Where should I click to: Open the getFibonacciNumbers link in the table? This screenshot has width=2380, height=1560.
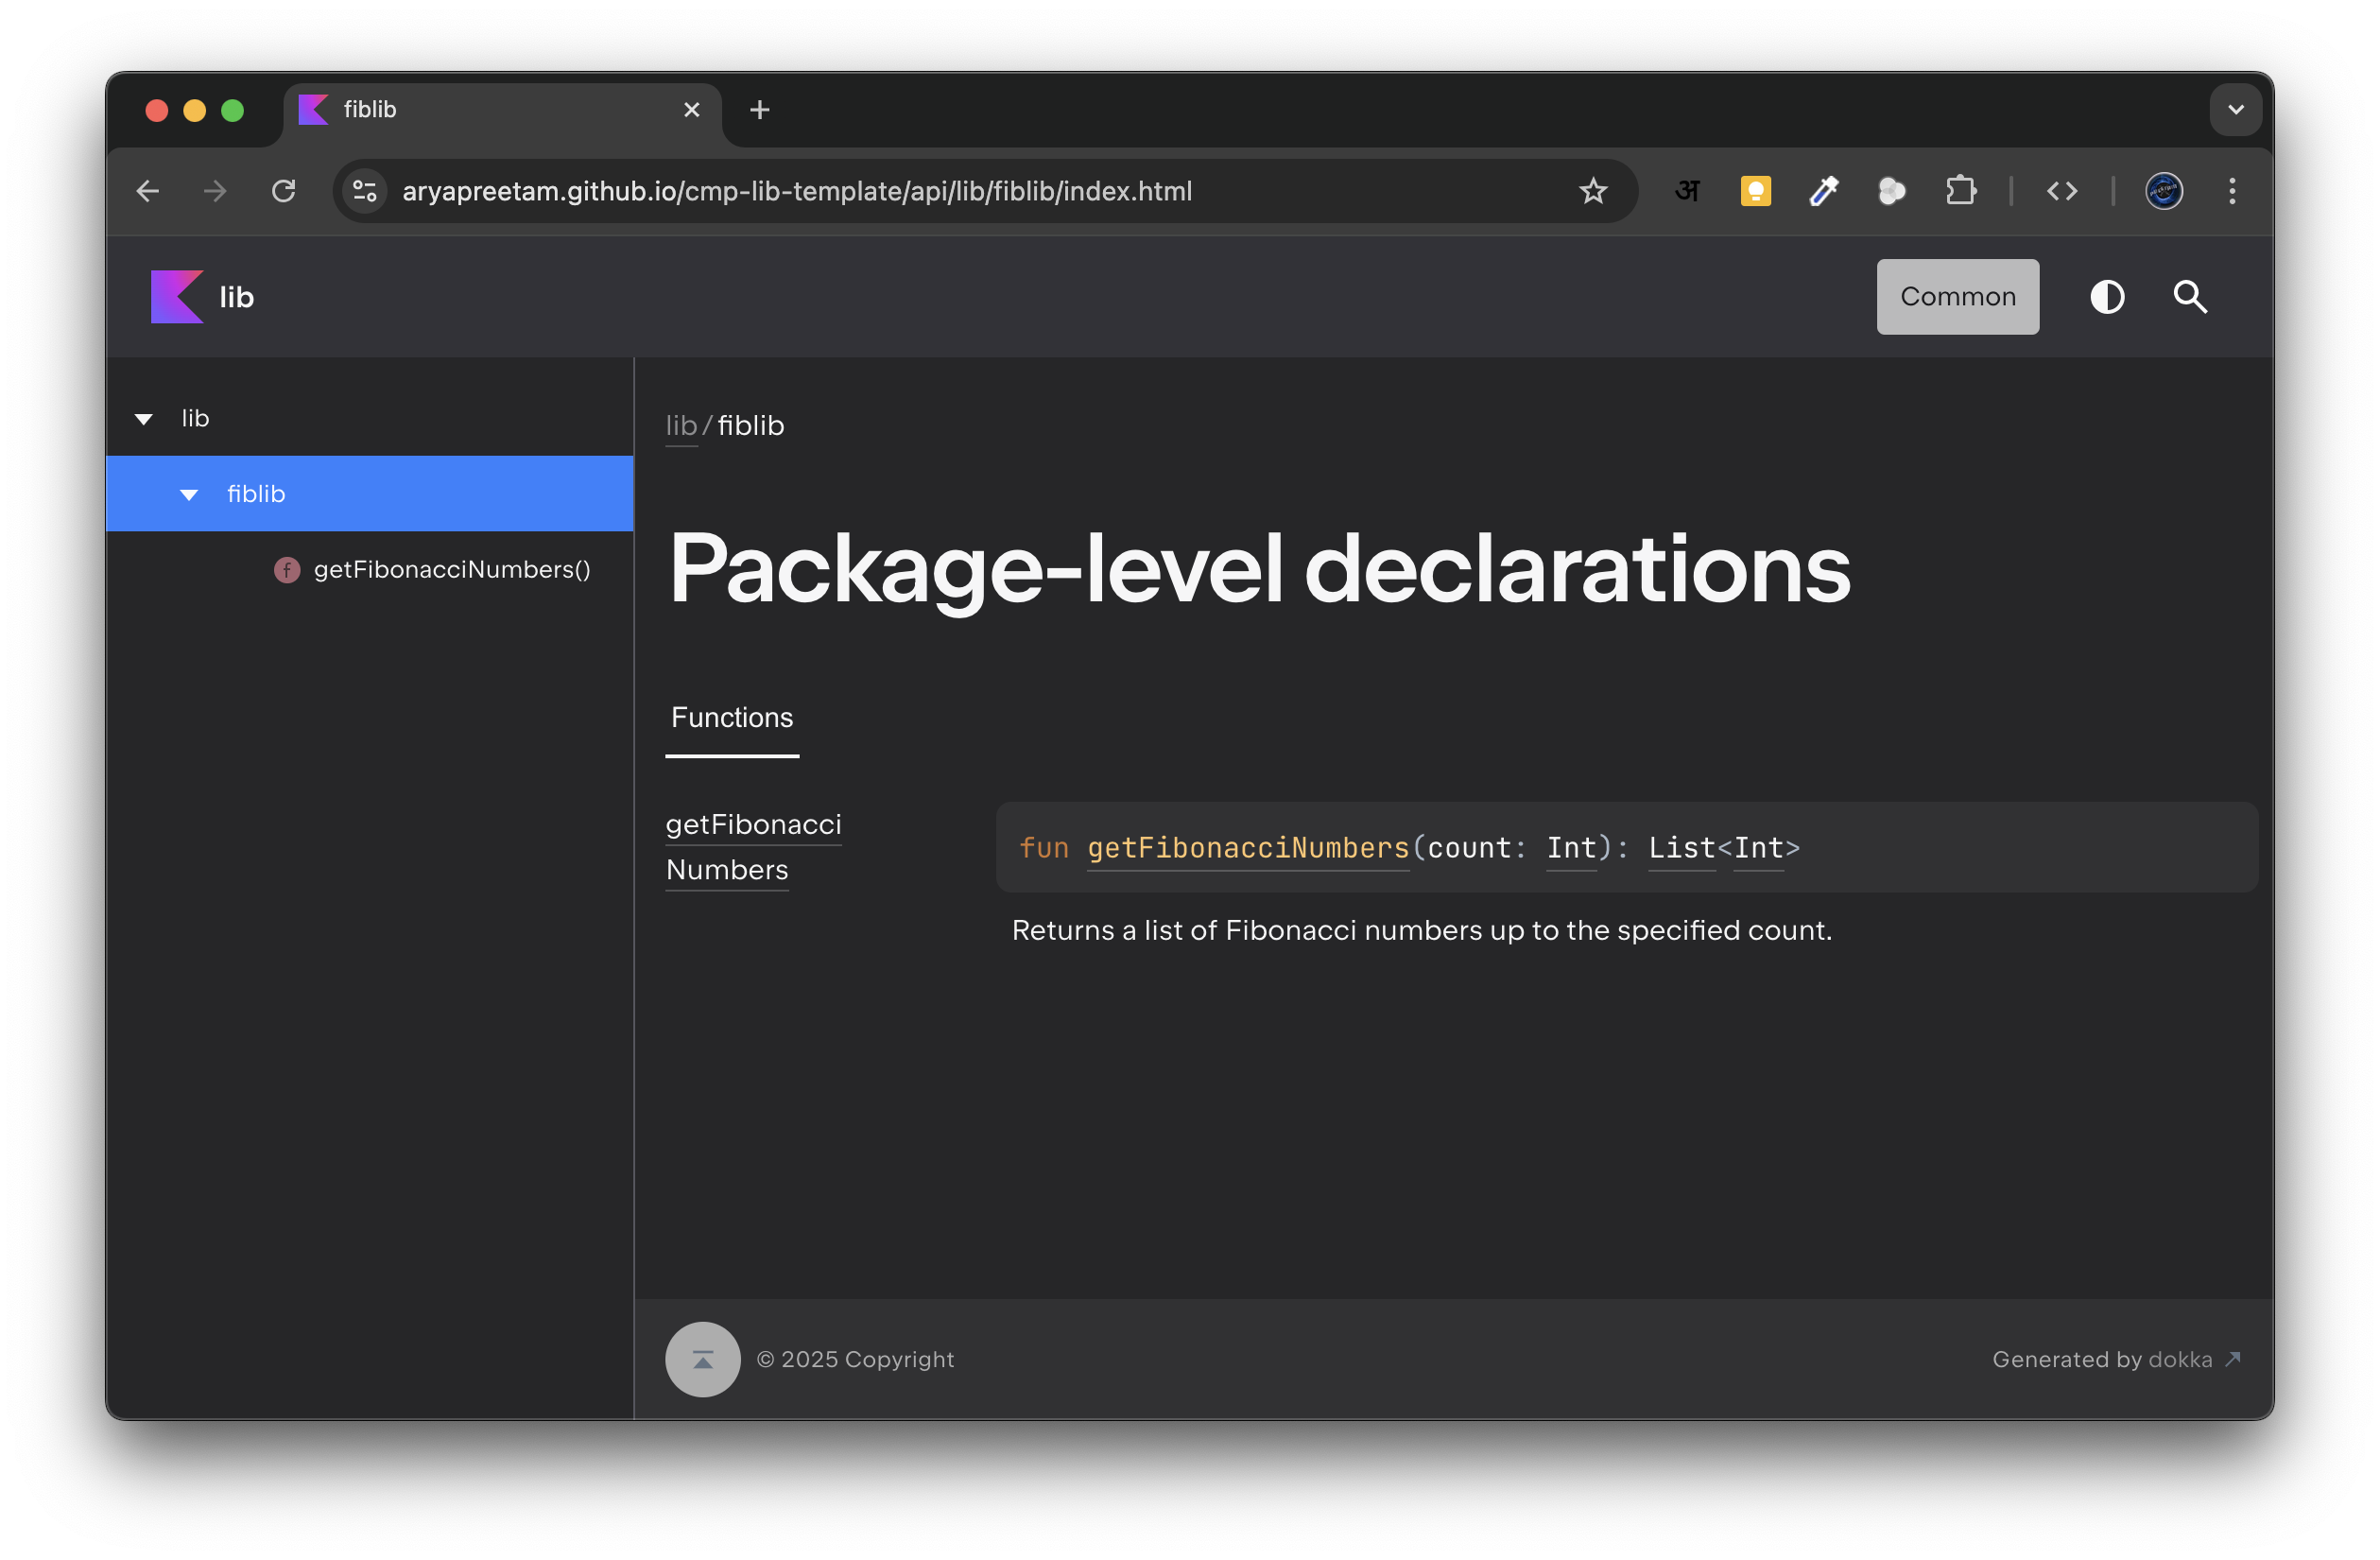[x=753, y=825]
